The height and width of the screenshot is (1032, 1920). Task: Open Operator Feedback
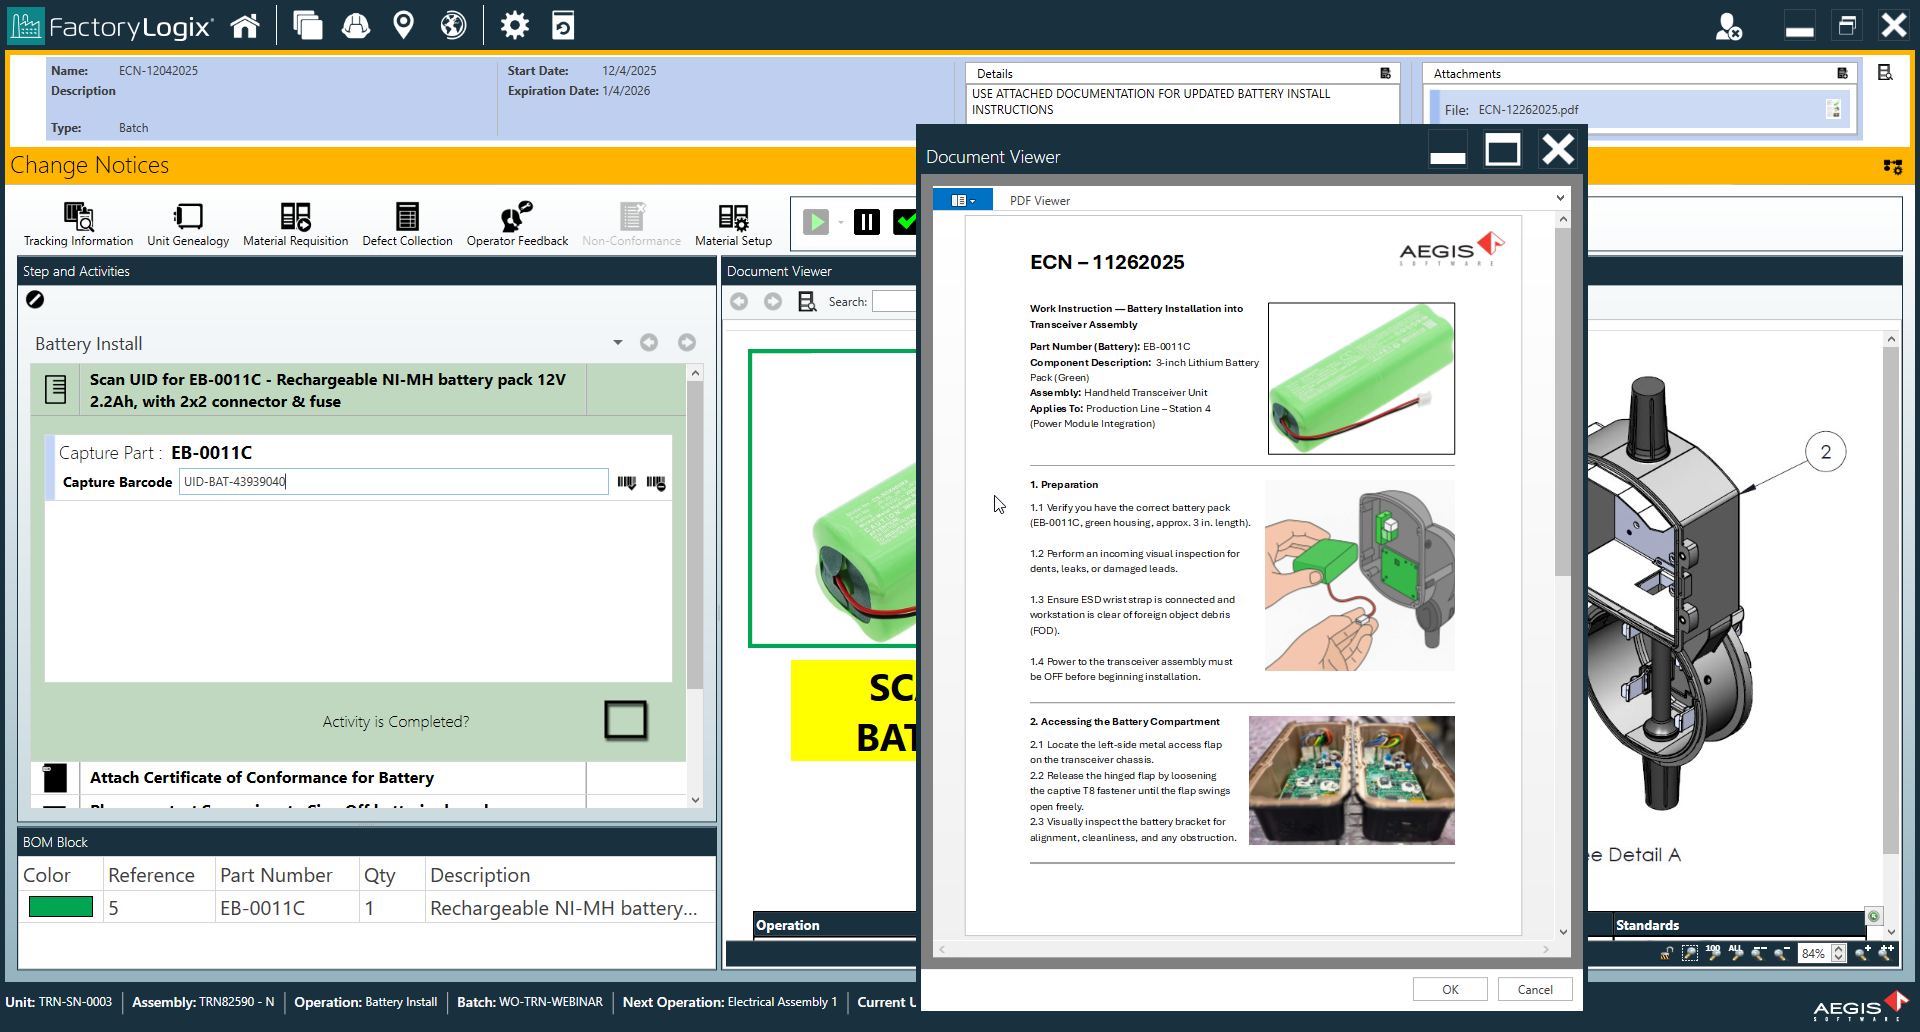(x=516, y=222)
